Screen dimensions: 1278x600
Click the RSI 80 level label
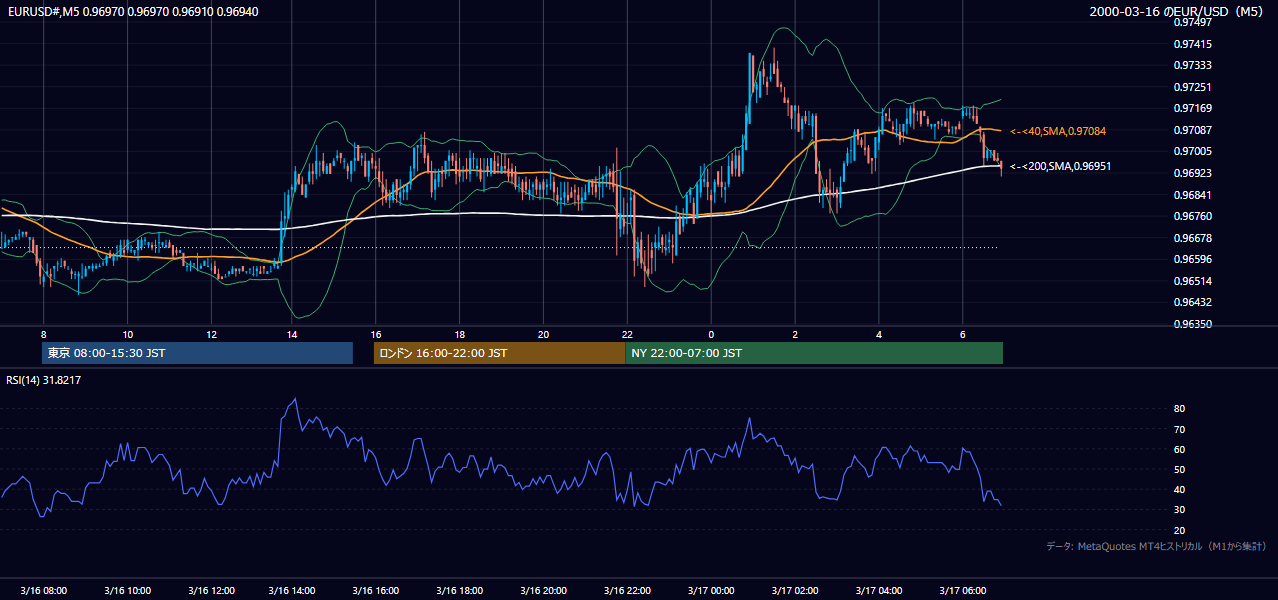pos(1179,409)
